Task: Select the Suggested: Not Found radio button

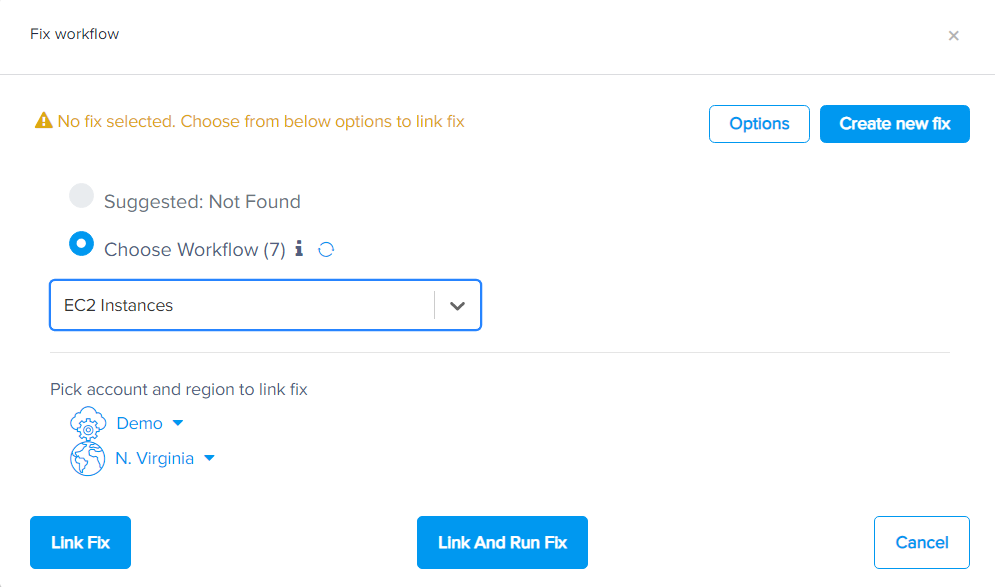Action: (x=82, y=197)
